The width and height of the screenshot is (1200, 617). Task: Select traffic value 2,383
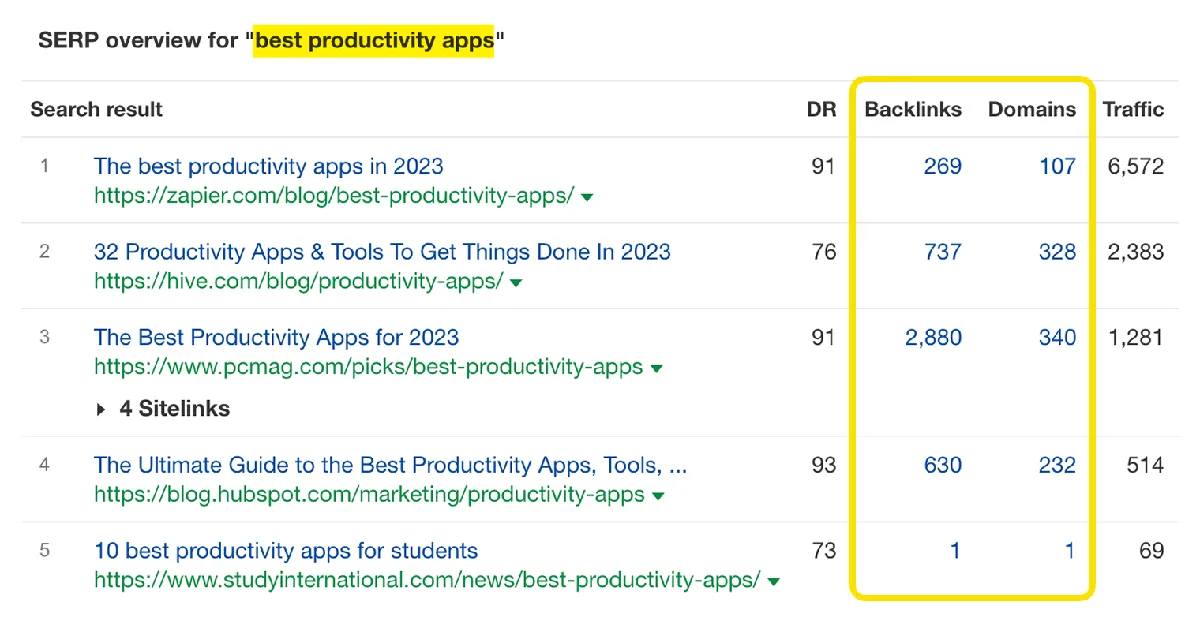coord(1136,251)
